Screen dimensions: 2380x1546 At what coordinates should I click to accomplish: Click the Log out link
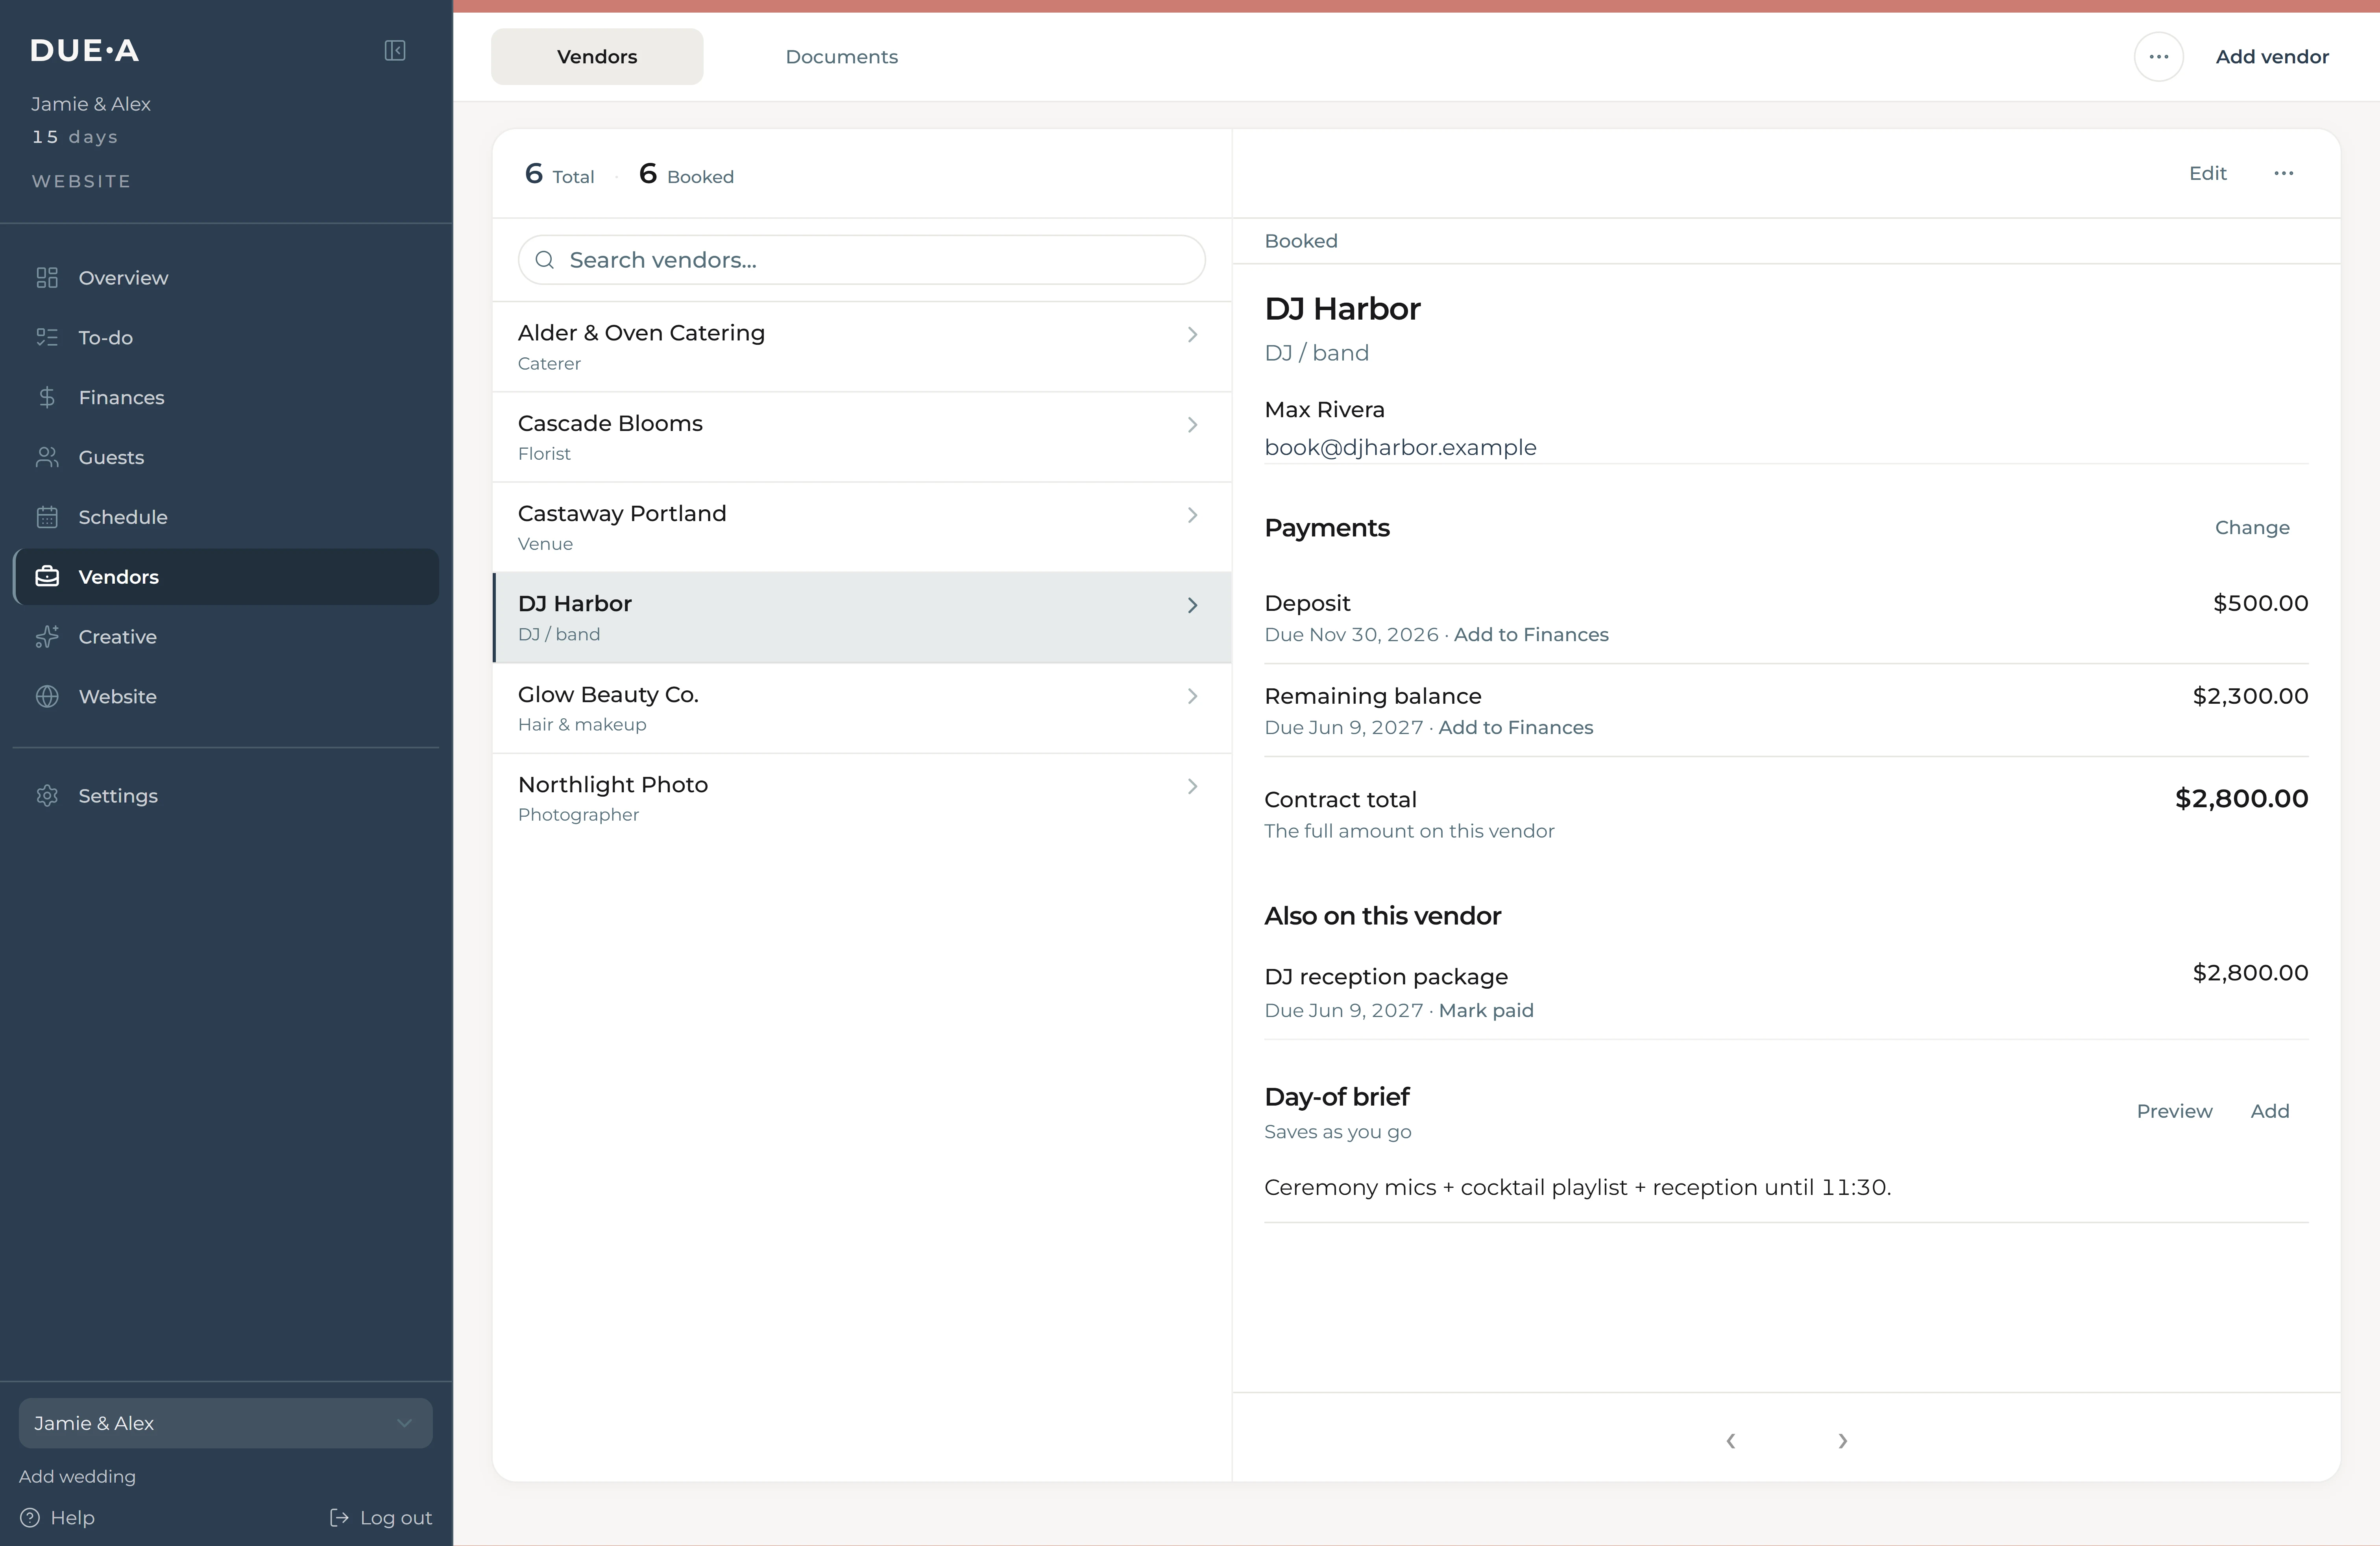click(381, 1518)
